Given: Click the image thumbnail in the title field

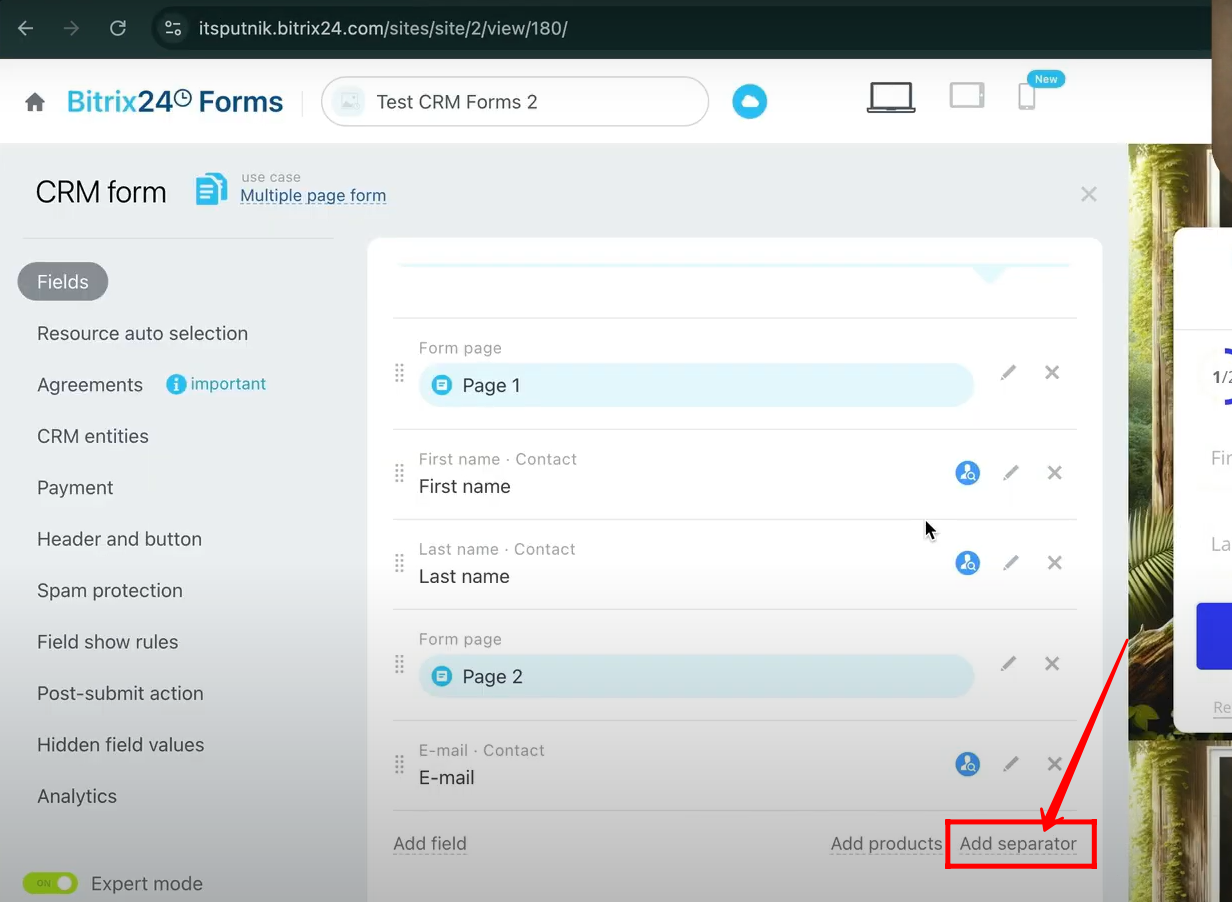Looking at the screenshot, I should pyautogui.click(x=349, y=102).
